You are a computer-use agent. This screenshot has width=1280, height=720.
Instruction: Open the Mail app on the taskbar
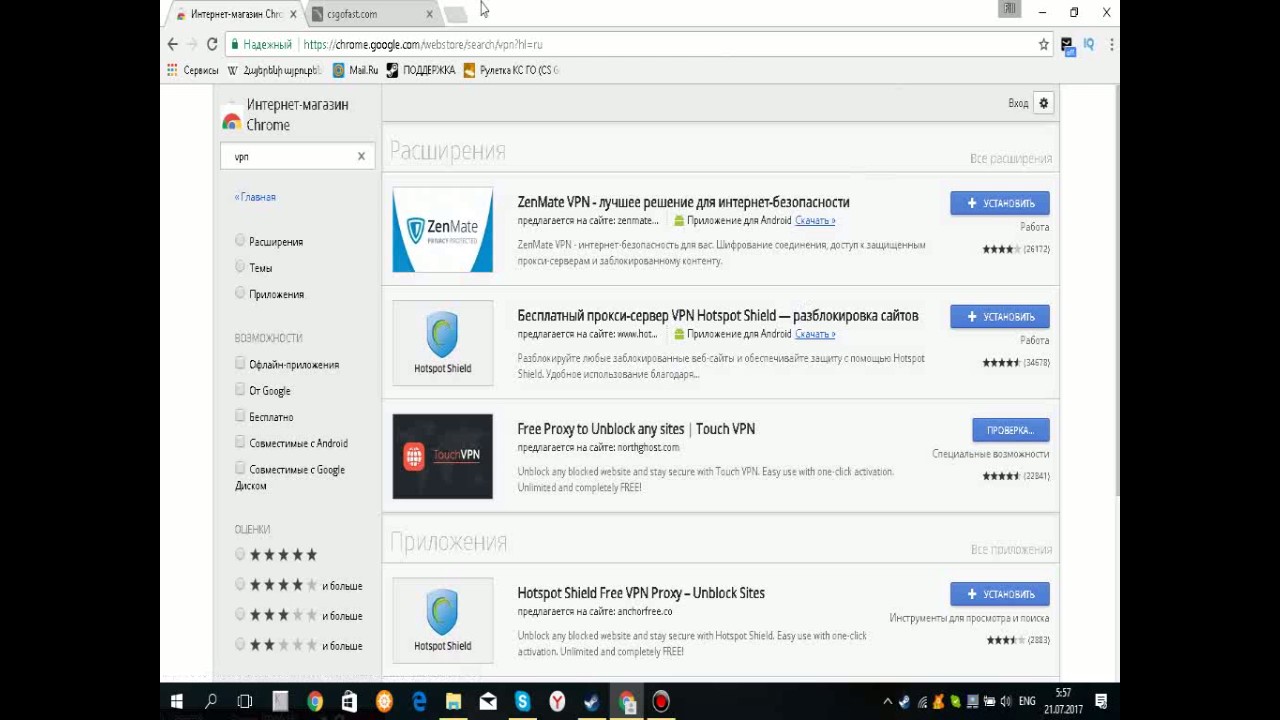point(488,701)
